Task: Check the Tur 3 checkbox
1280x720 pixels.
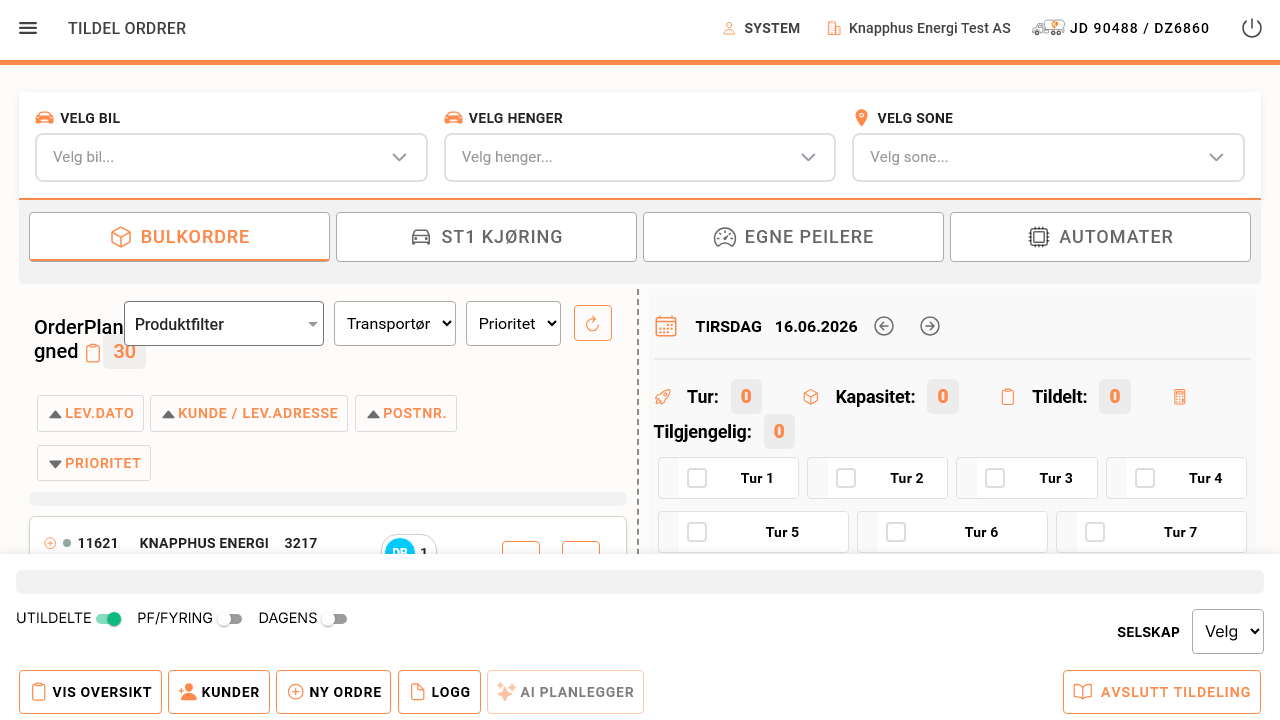Action: 995,478
